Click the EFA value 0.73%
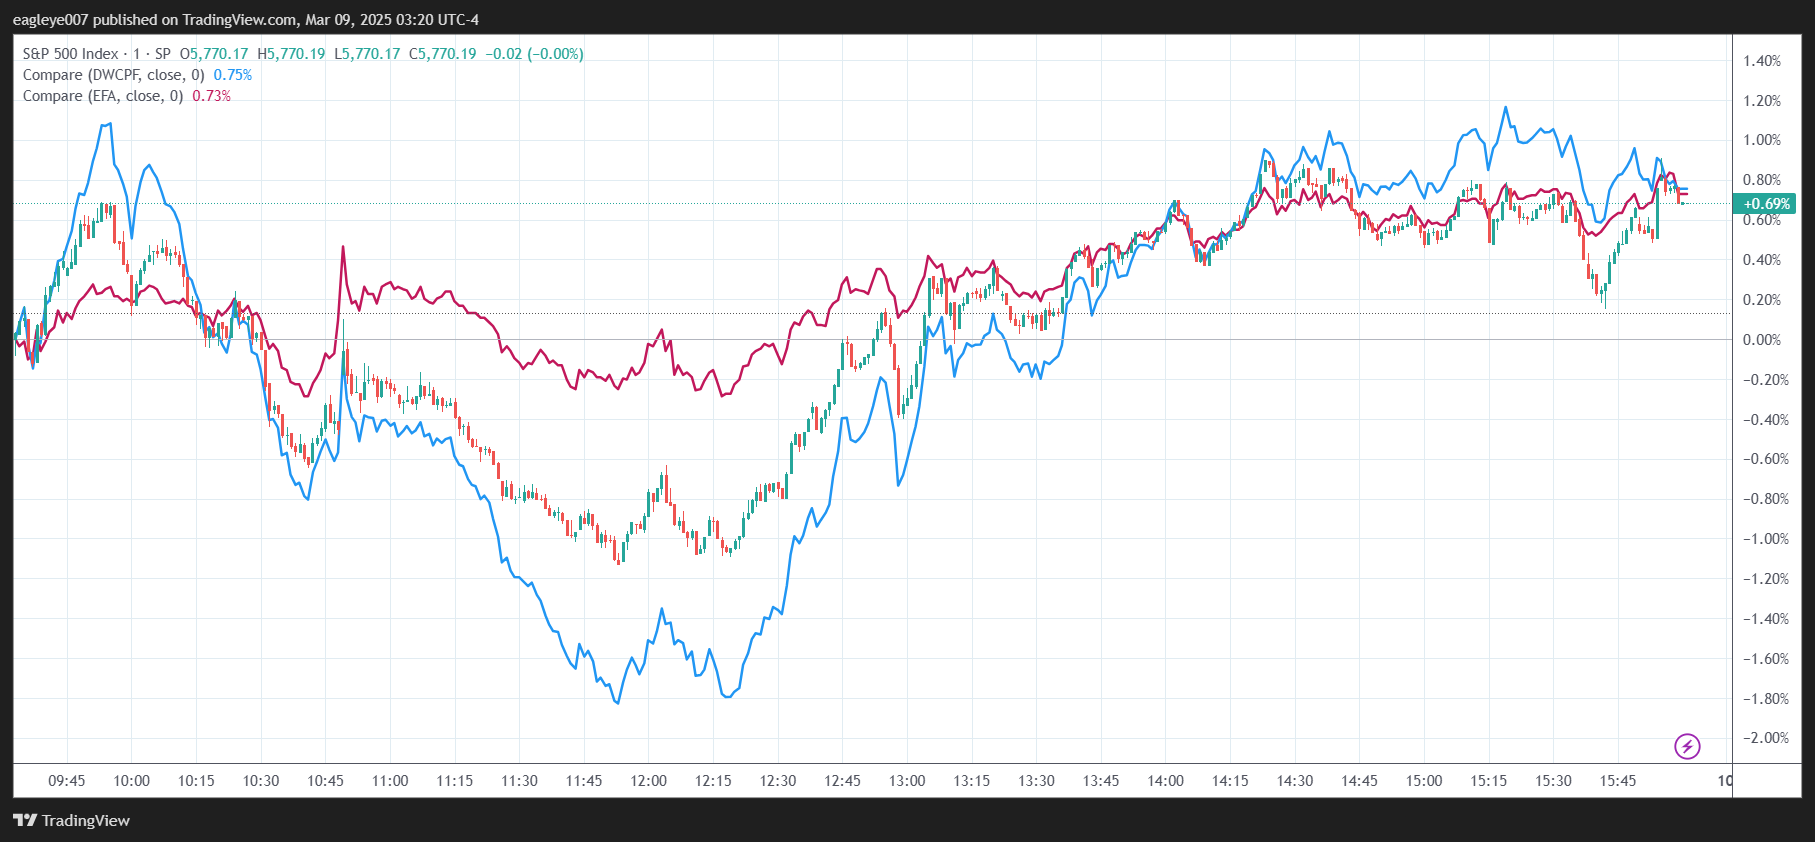This screenshot has width=1815, height=842. pyautogui.click(x=212, y=96)
